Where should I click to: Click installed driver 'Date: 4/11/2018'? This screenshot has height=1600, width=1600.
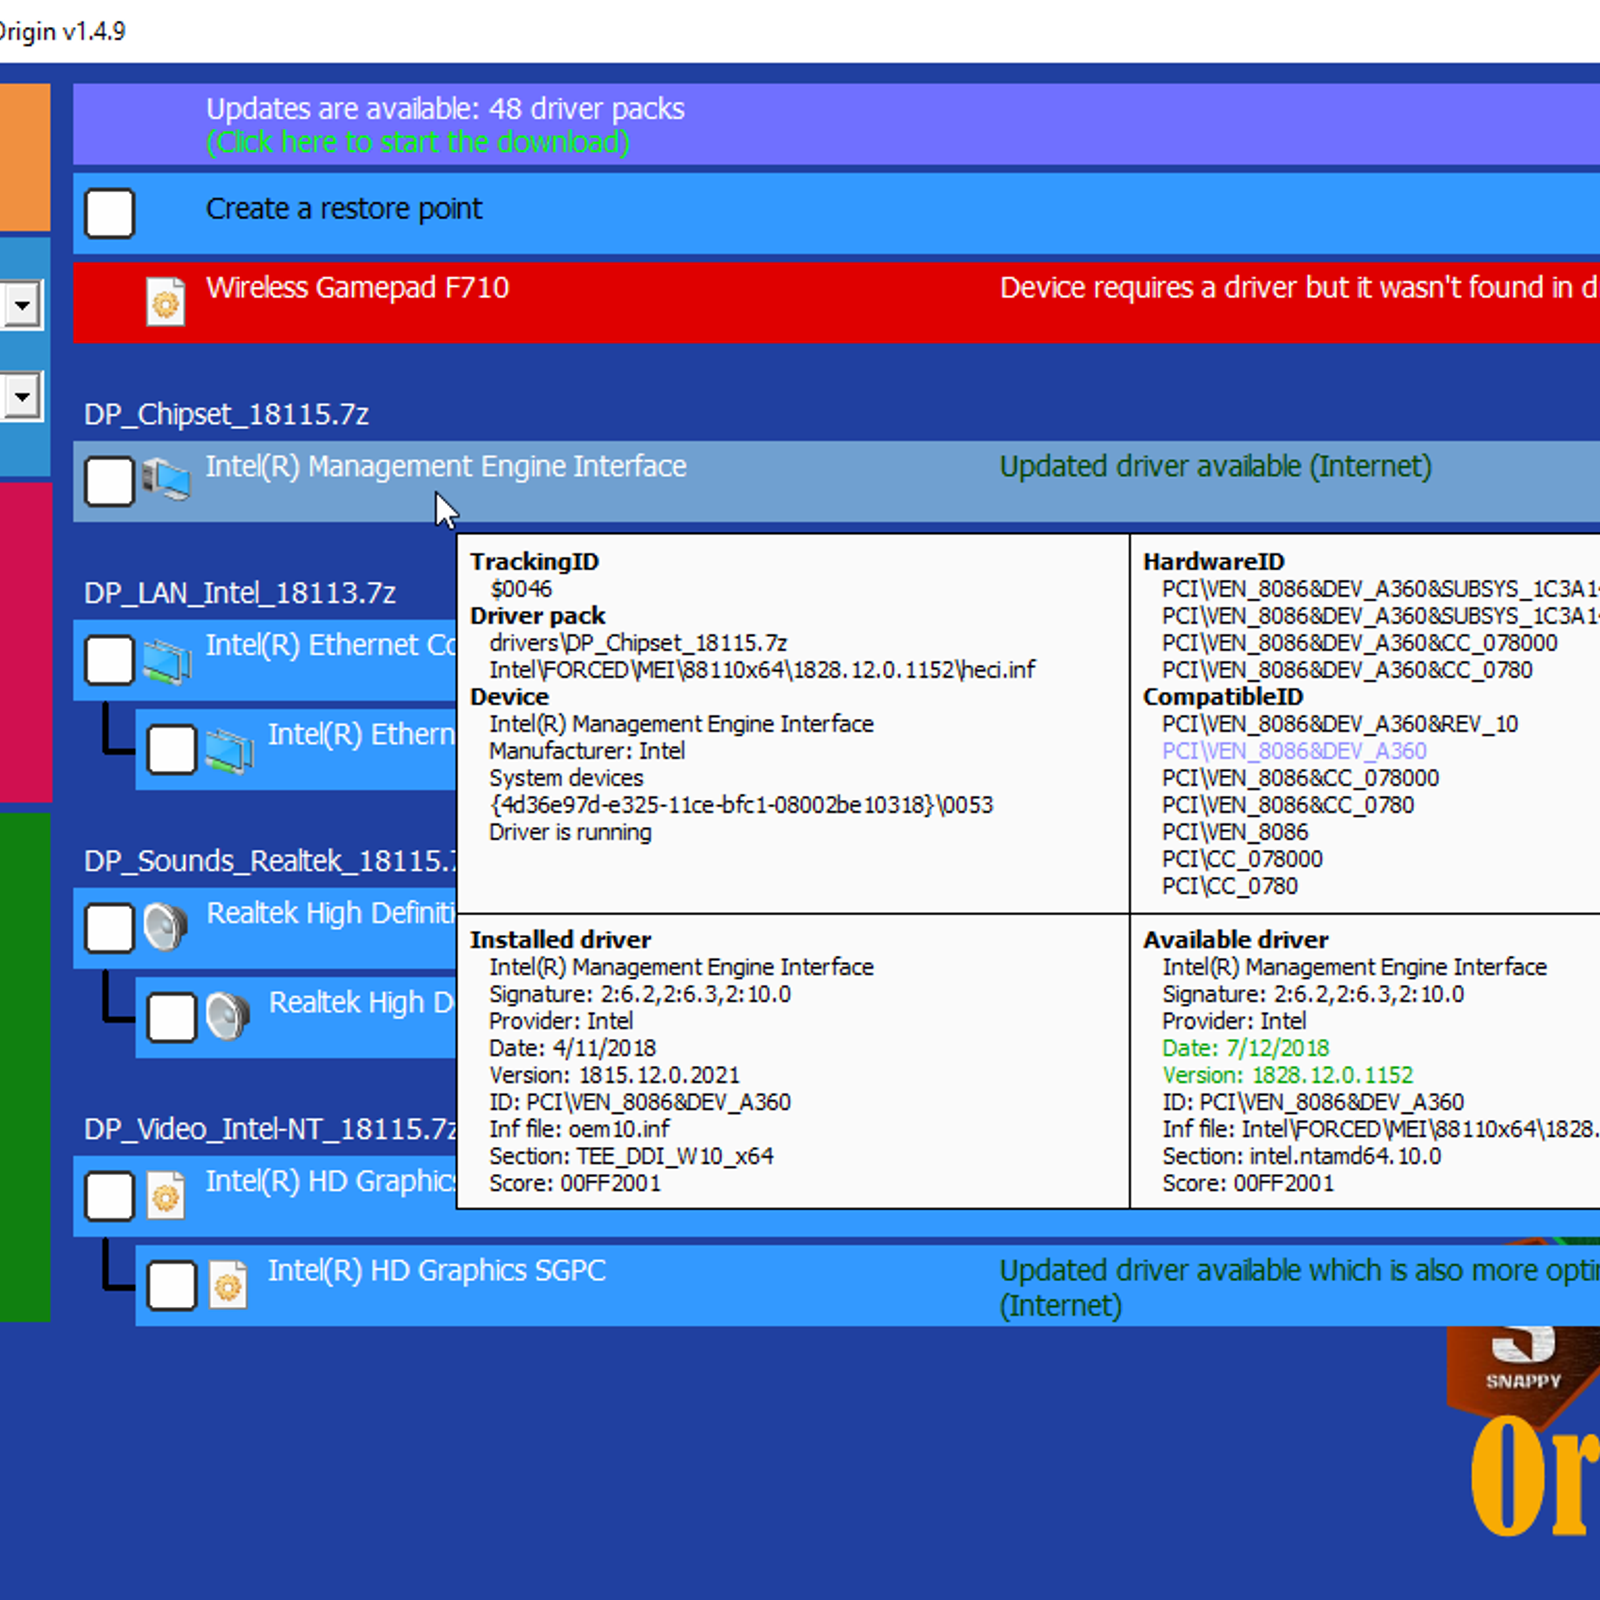[572, 1048]
